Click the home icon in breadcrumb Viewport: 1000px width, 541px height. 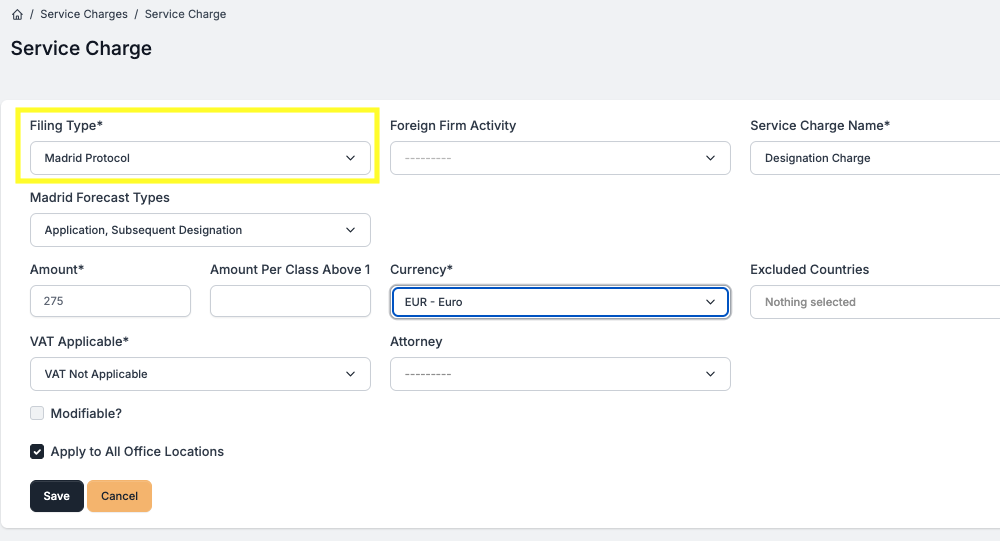tap(17, 15)
